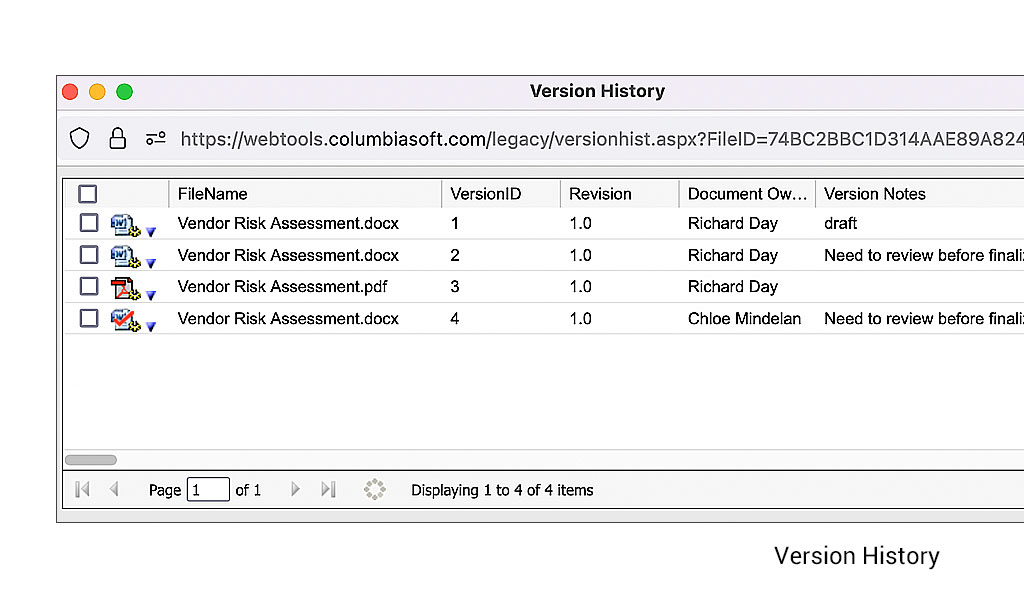The image size is (1024, 614).
Task: Open Word document icon for version 1
Action: click(x=125, y=225)
